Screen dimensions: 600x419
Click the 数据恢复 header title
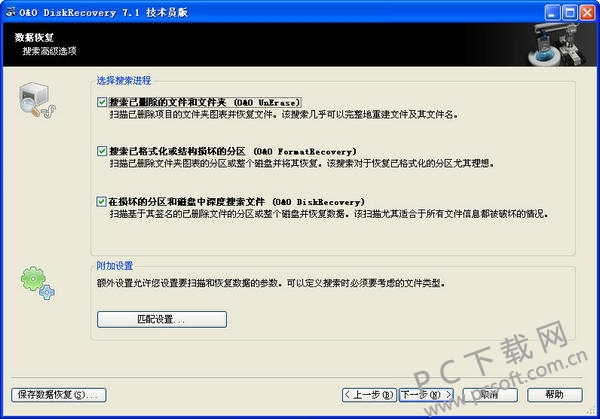click(34, 37)
